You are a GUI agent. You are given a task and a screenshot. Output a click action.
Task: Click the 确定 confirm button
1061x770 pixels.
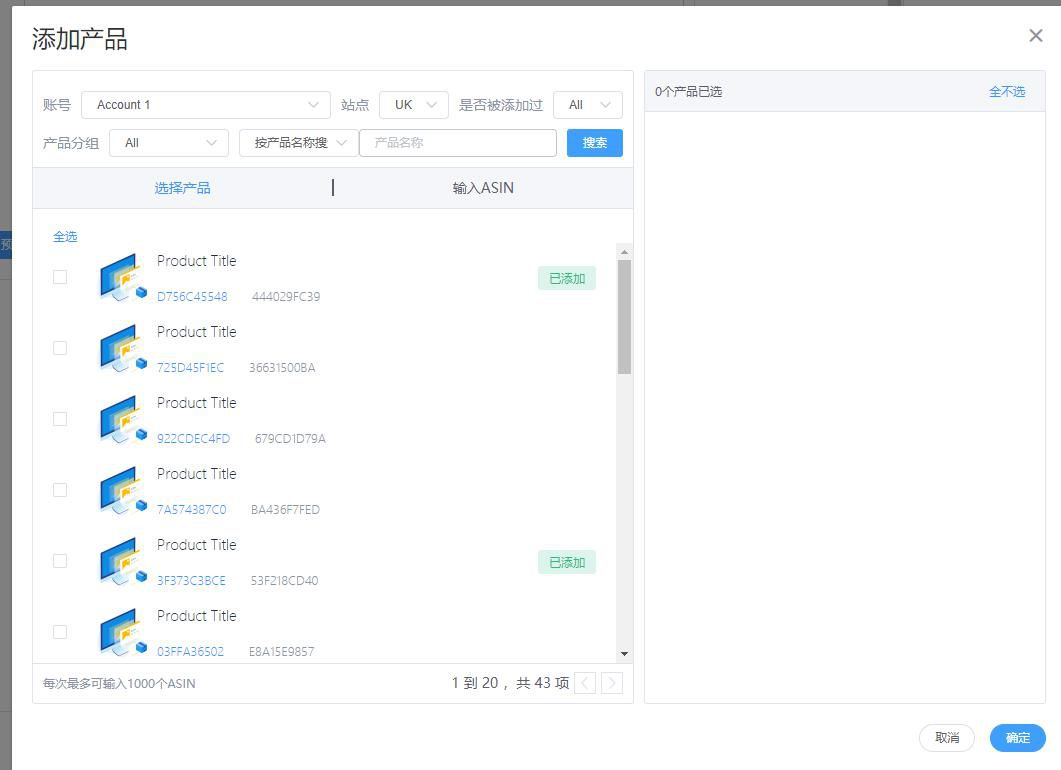(1017, 738)
